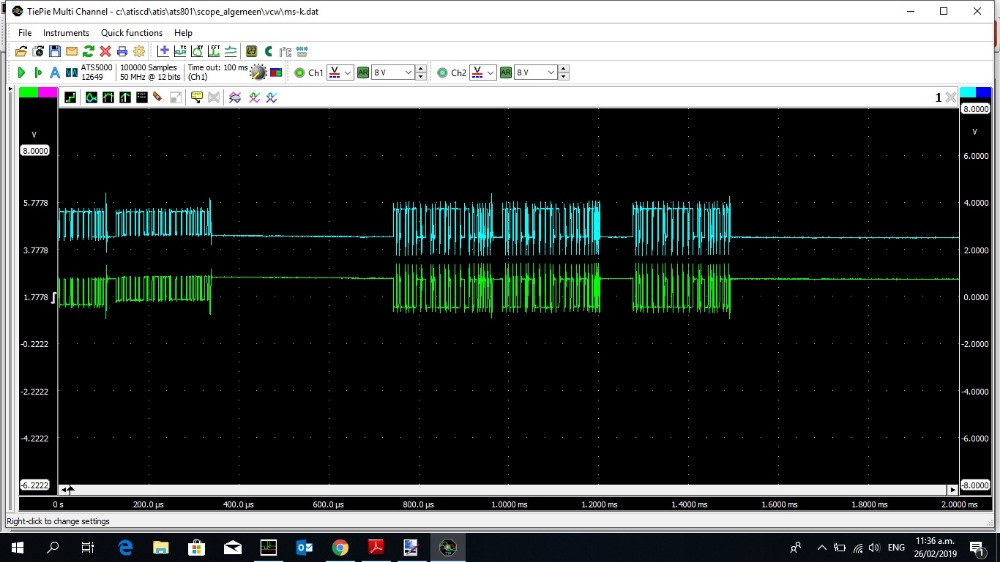1000x562 pixels.
Task: Open the Ch1 8 V range dropdown
Action: [x=393, y=73]
